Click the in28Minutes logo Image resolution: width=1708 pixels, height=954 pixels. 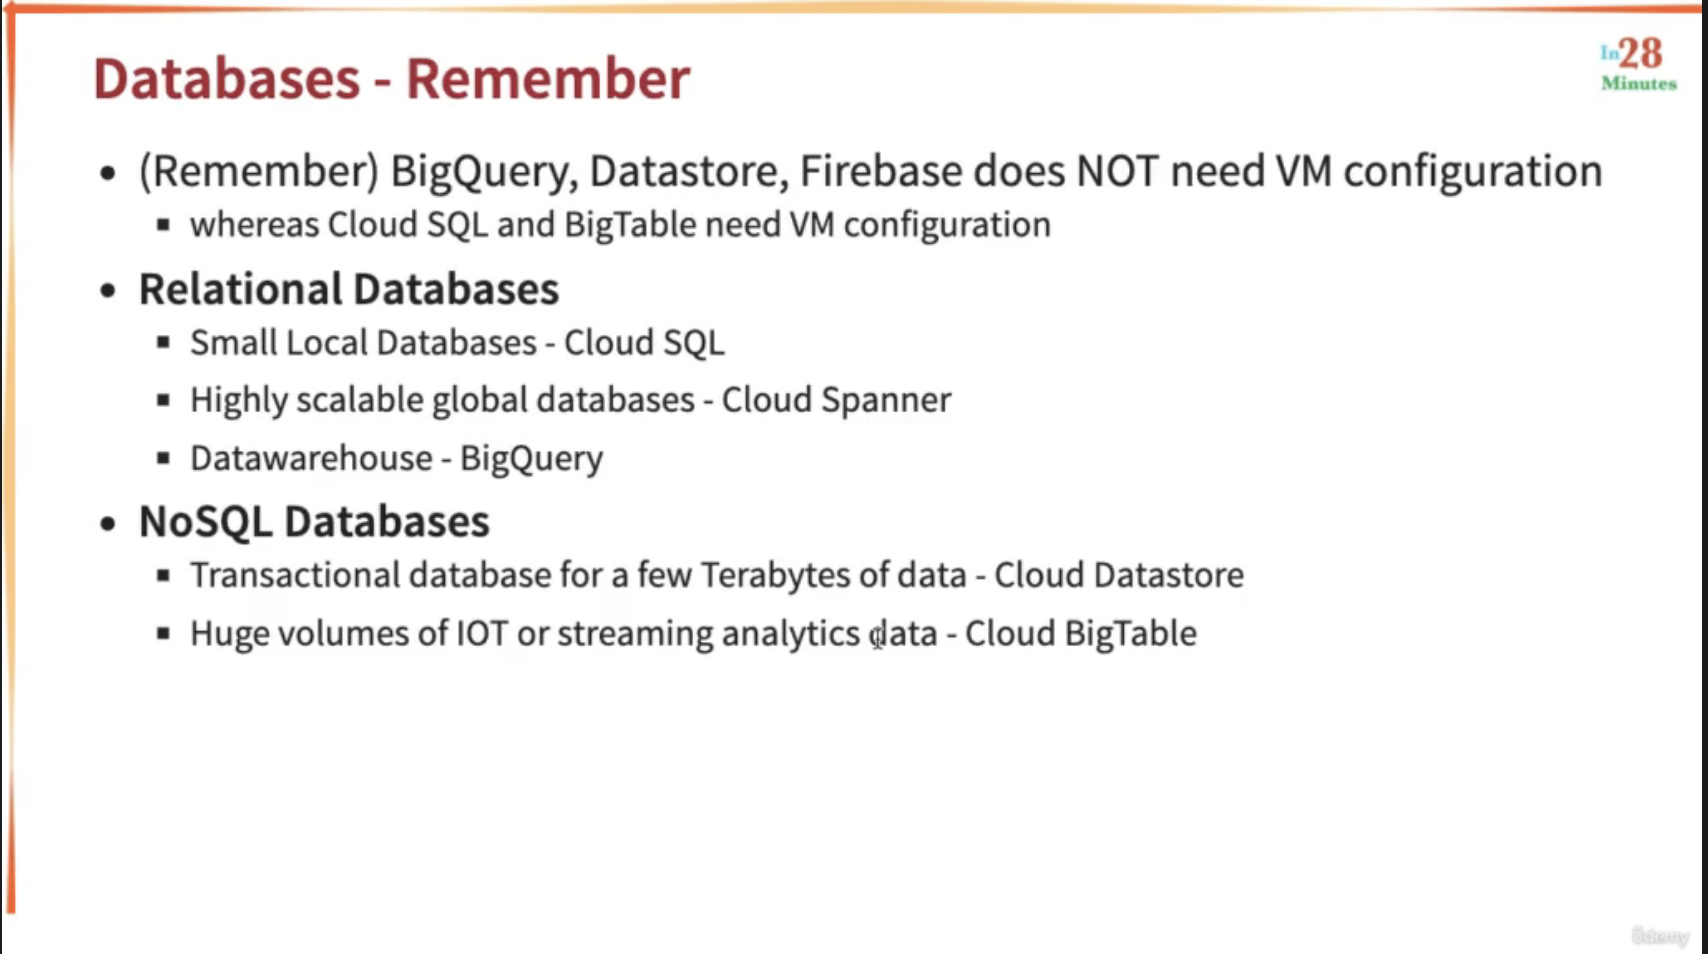(1638, 64)
